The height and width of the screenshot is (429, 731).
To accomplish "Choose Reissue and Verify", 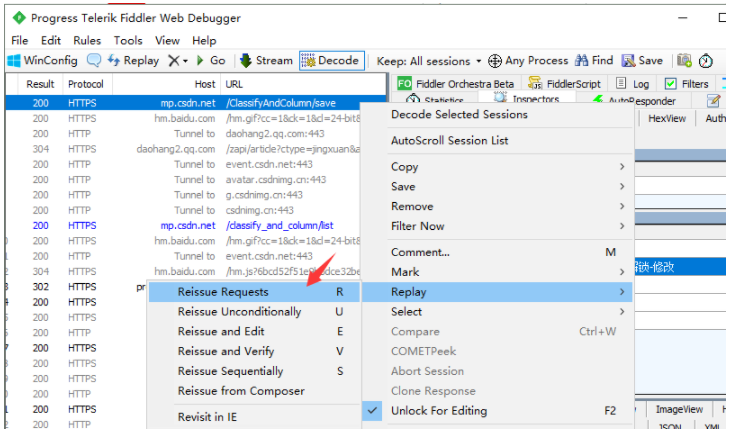I will tap(255, 351).
